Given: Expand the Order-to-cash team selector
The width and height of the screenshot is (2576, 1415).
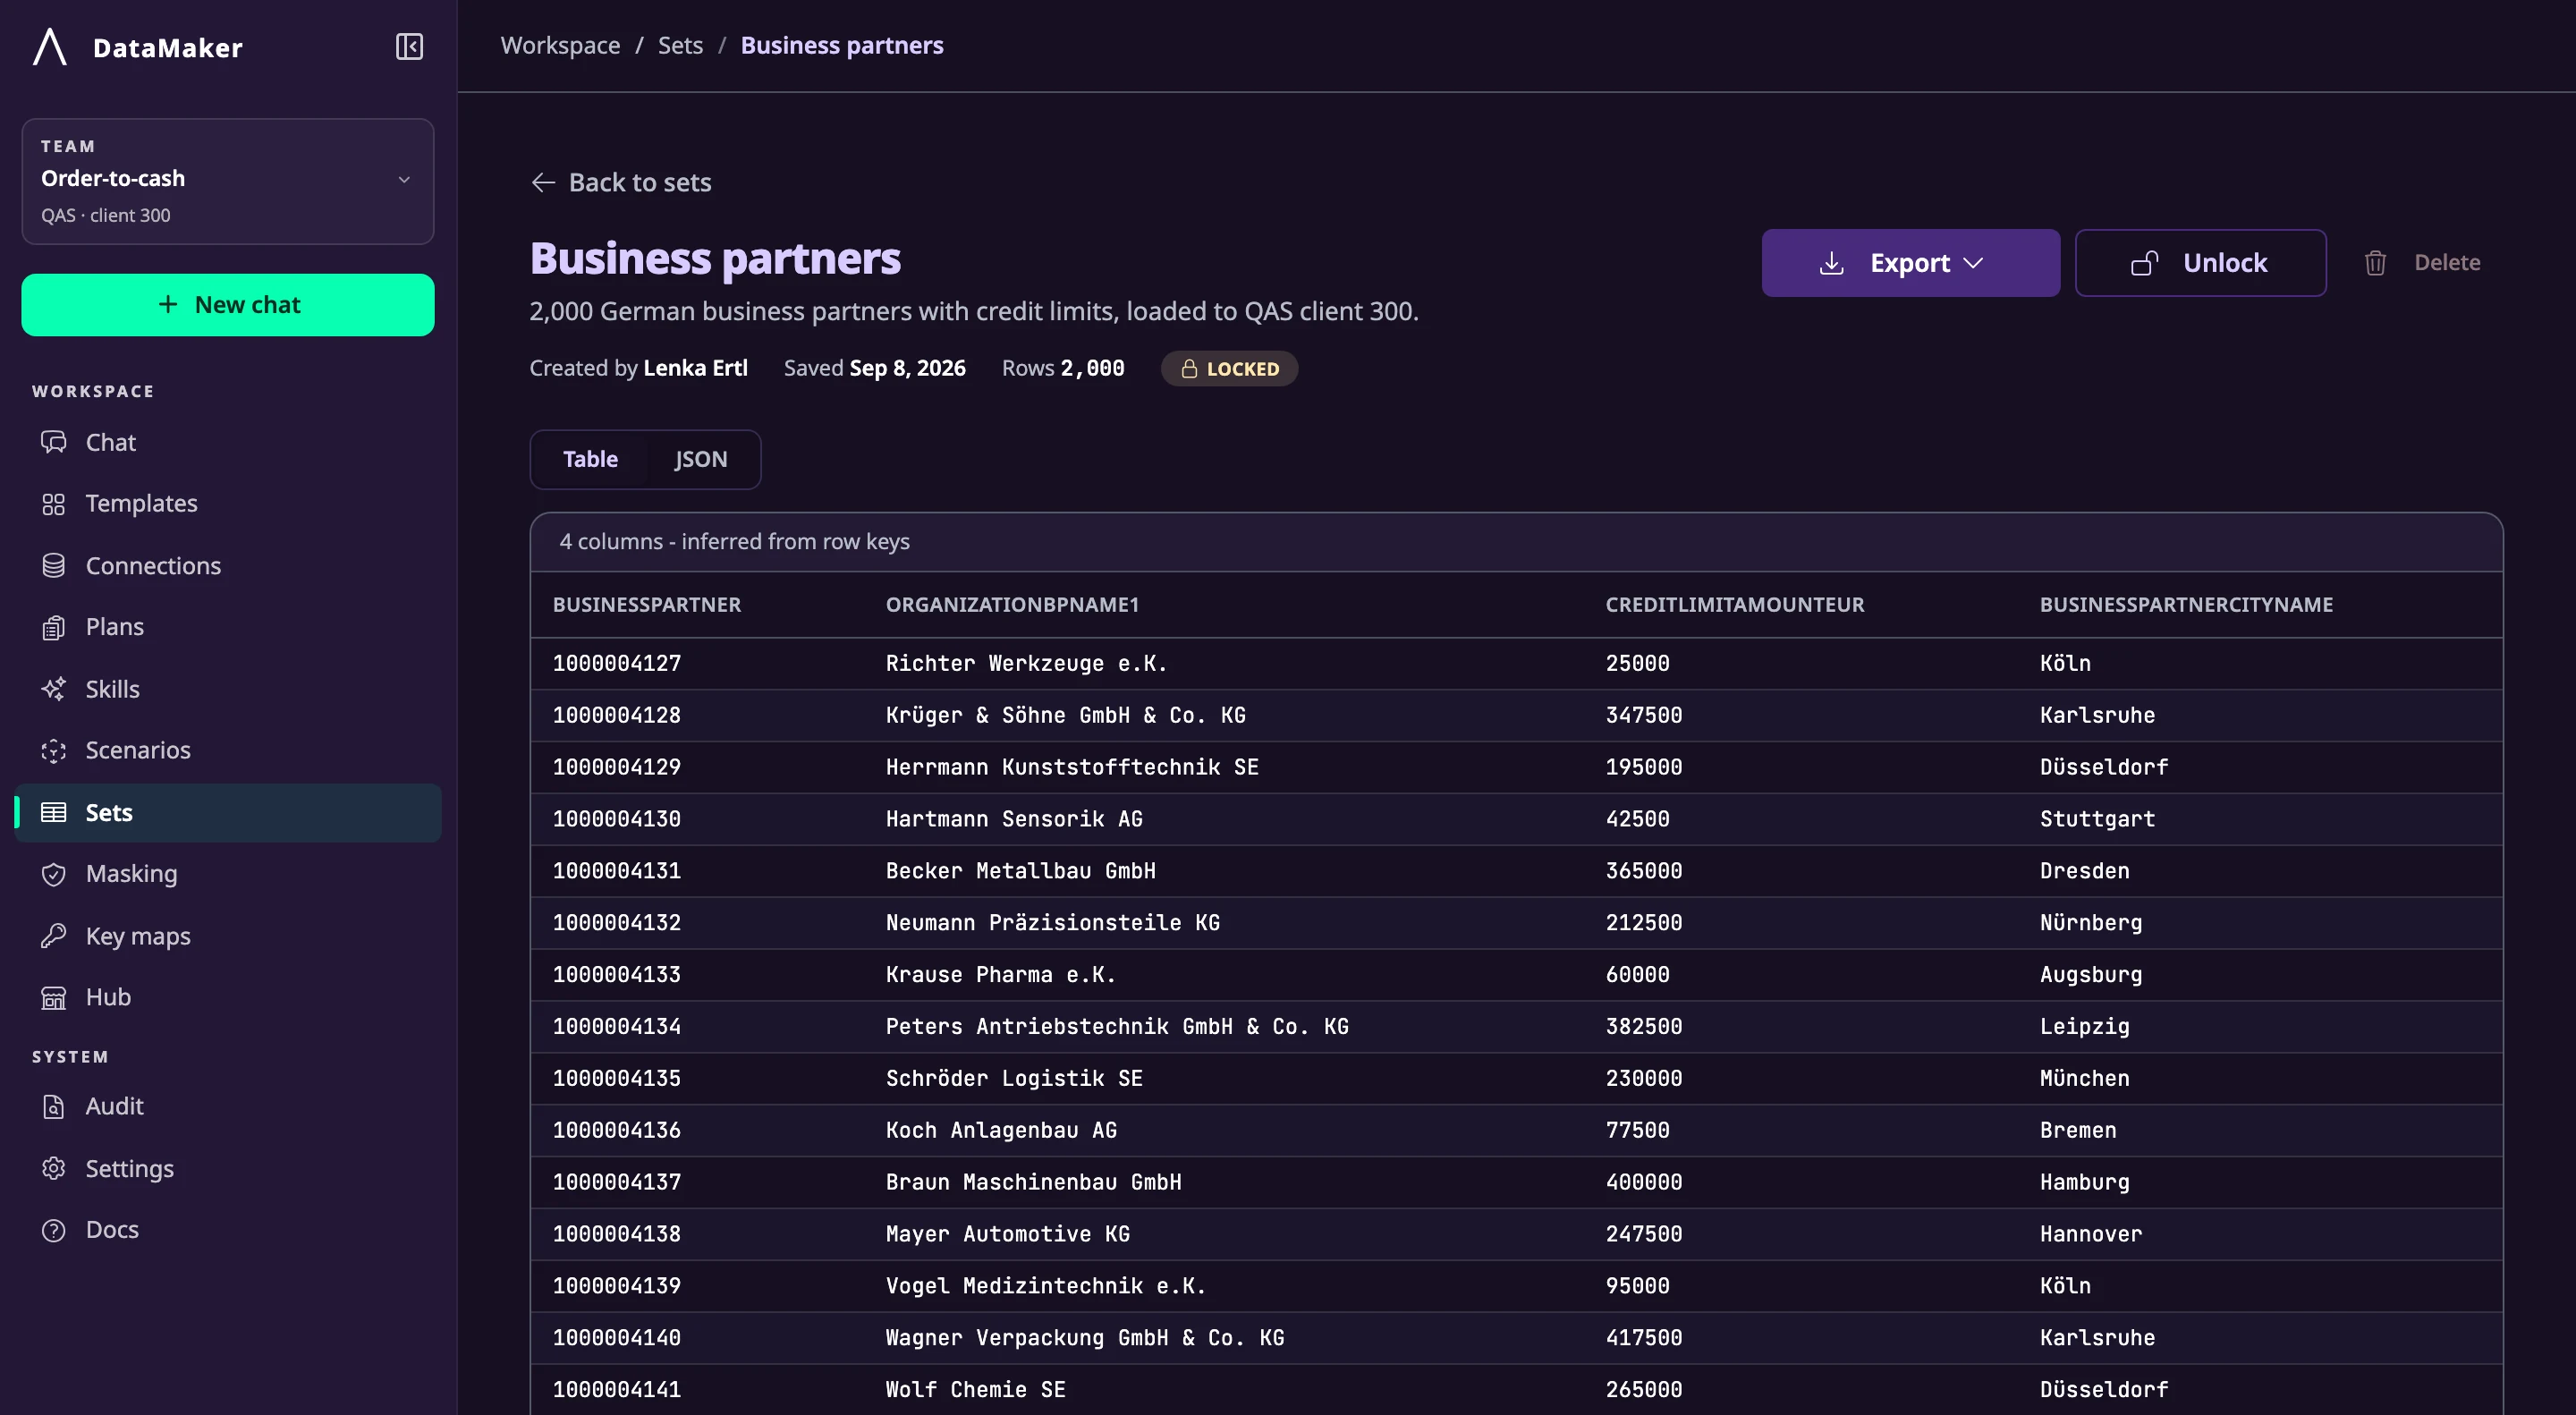Looking at the screenshot, I should pyautogui.click(x=228, y=181).
